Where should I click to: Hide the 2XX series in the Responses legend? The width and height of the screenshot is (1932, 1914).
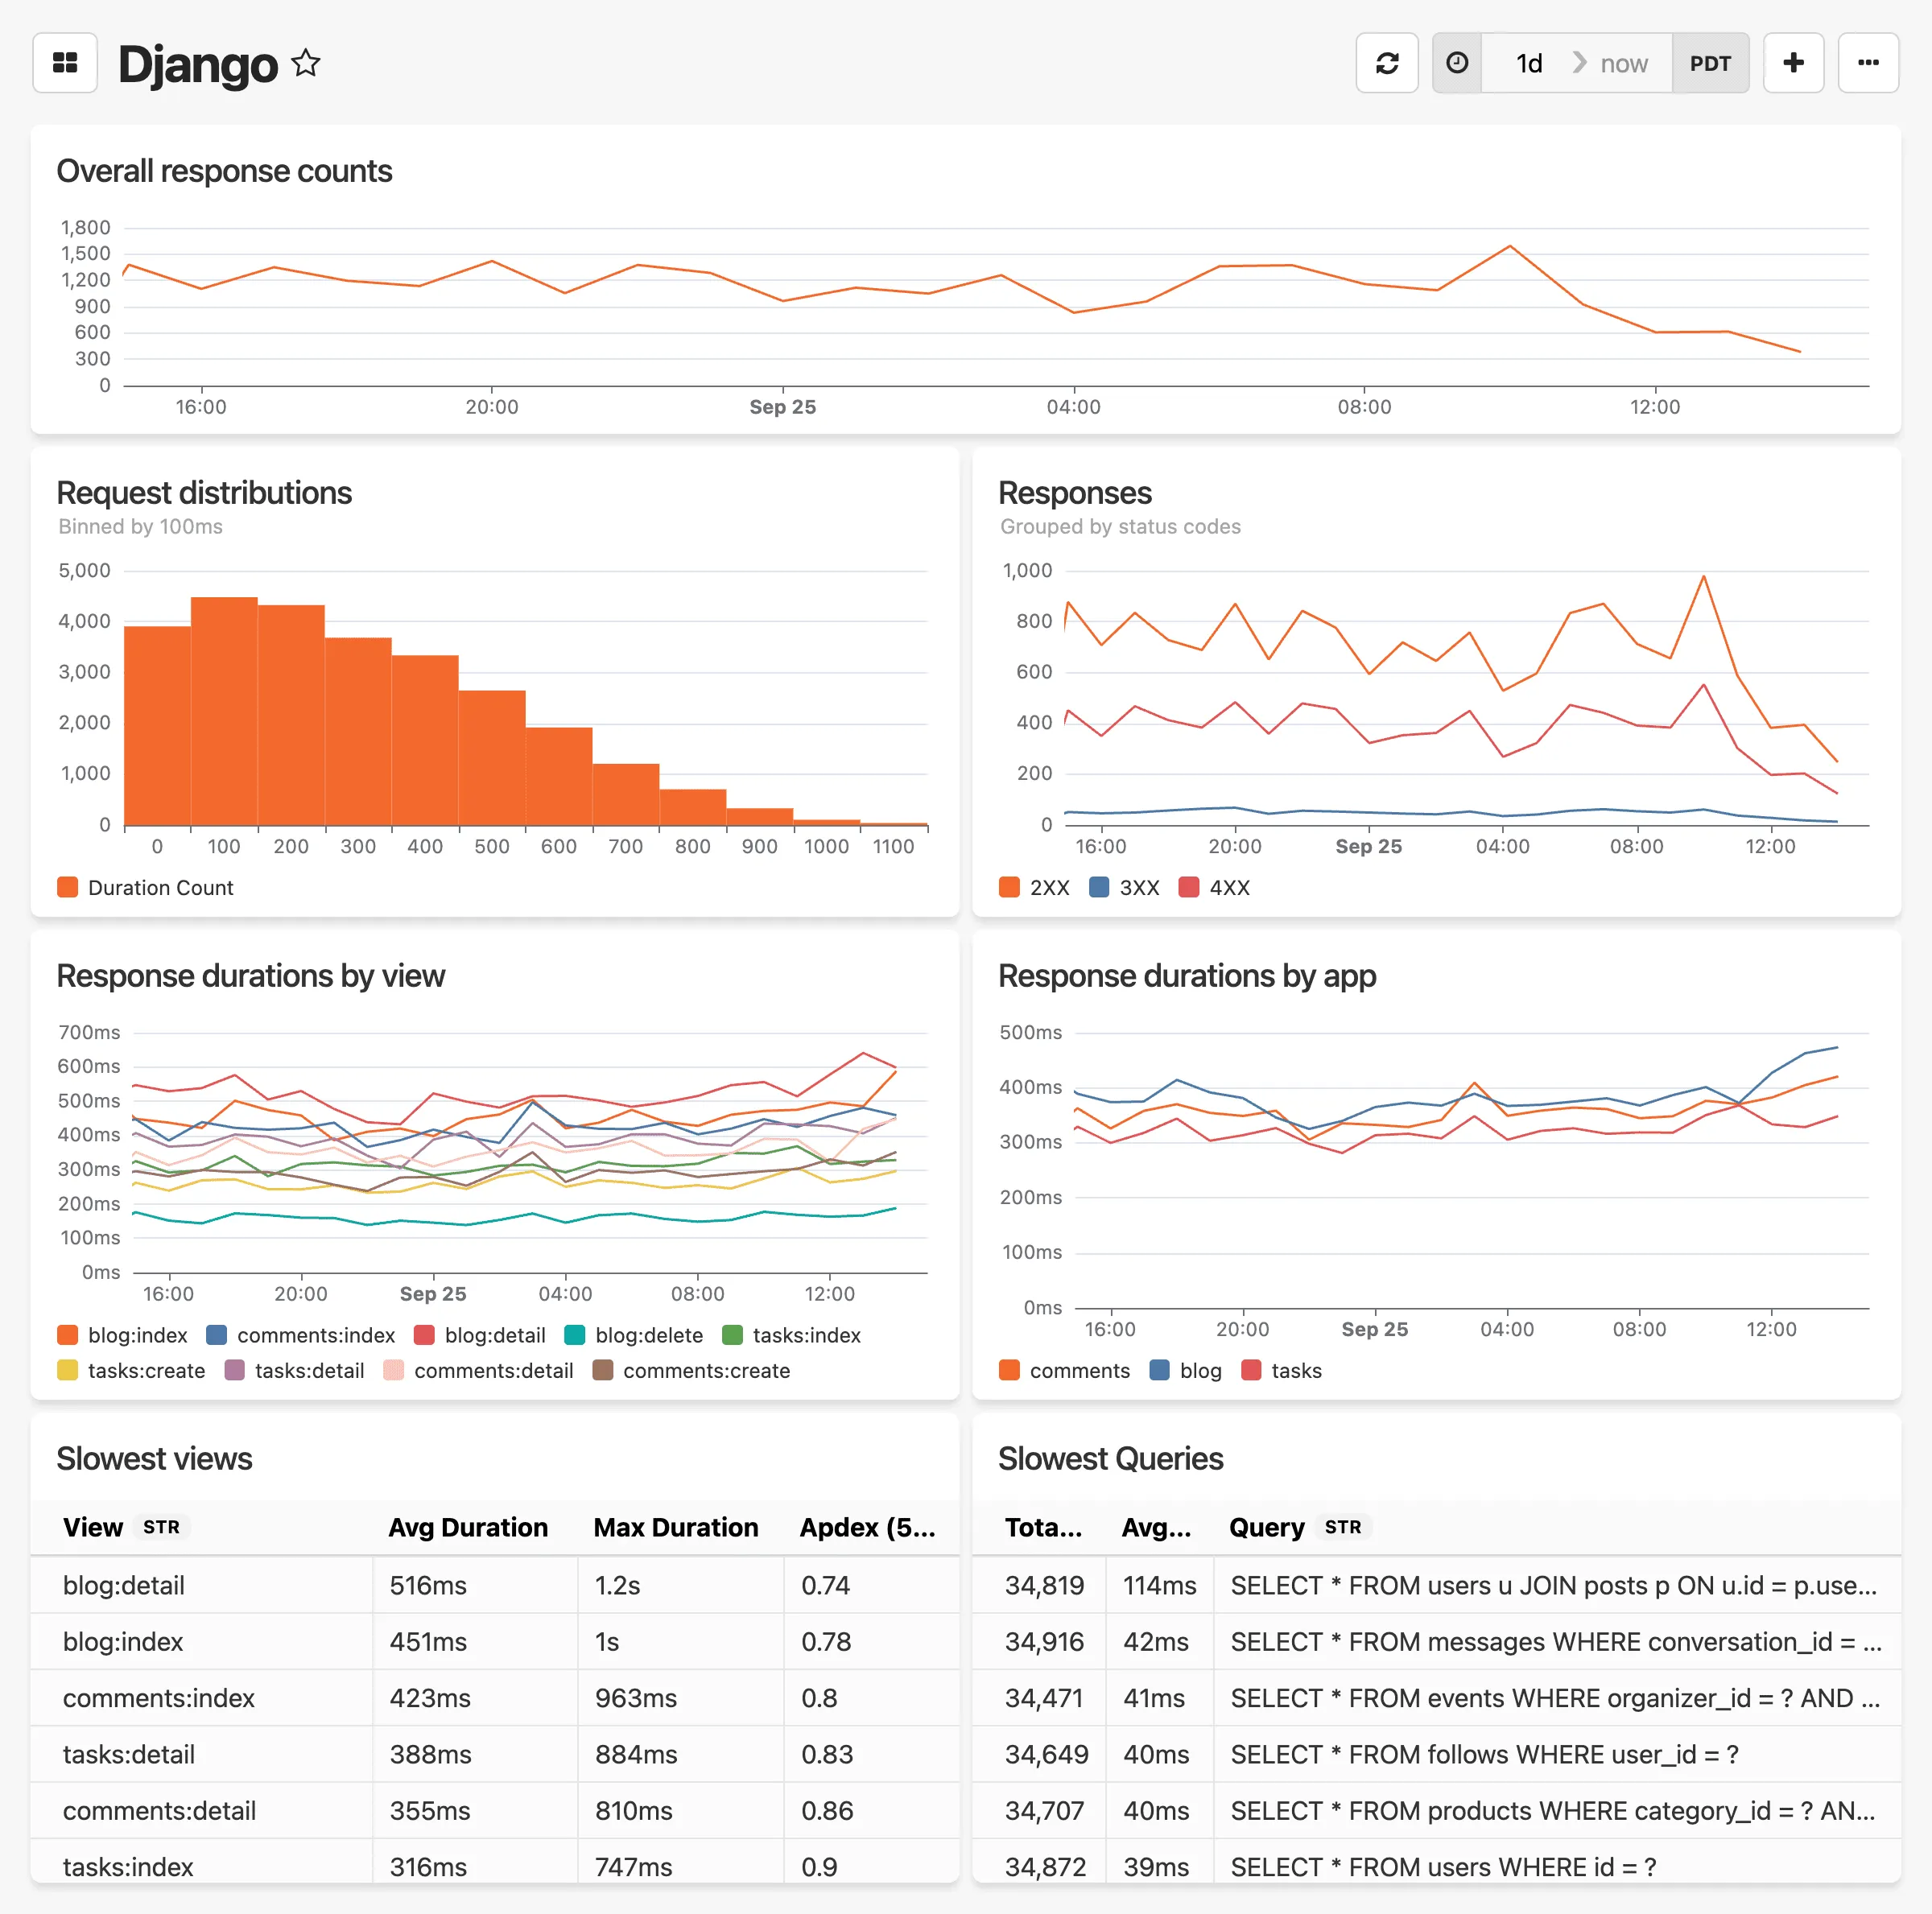(1034, 887)
